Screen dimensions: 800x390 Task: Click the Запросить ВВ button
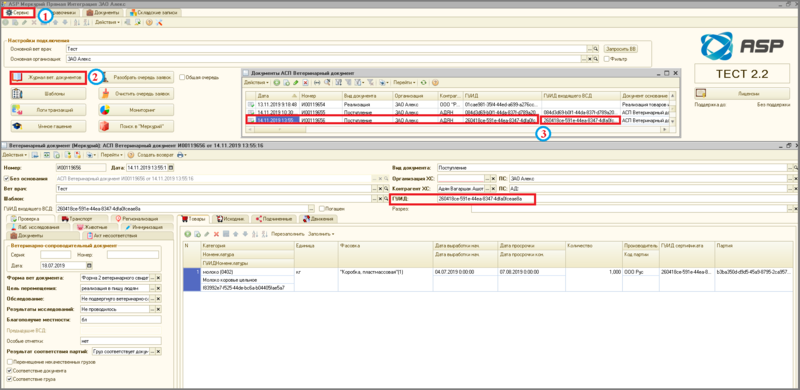click(620, 48)
